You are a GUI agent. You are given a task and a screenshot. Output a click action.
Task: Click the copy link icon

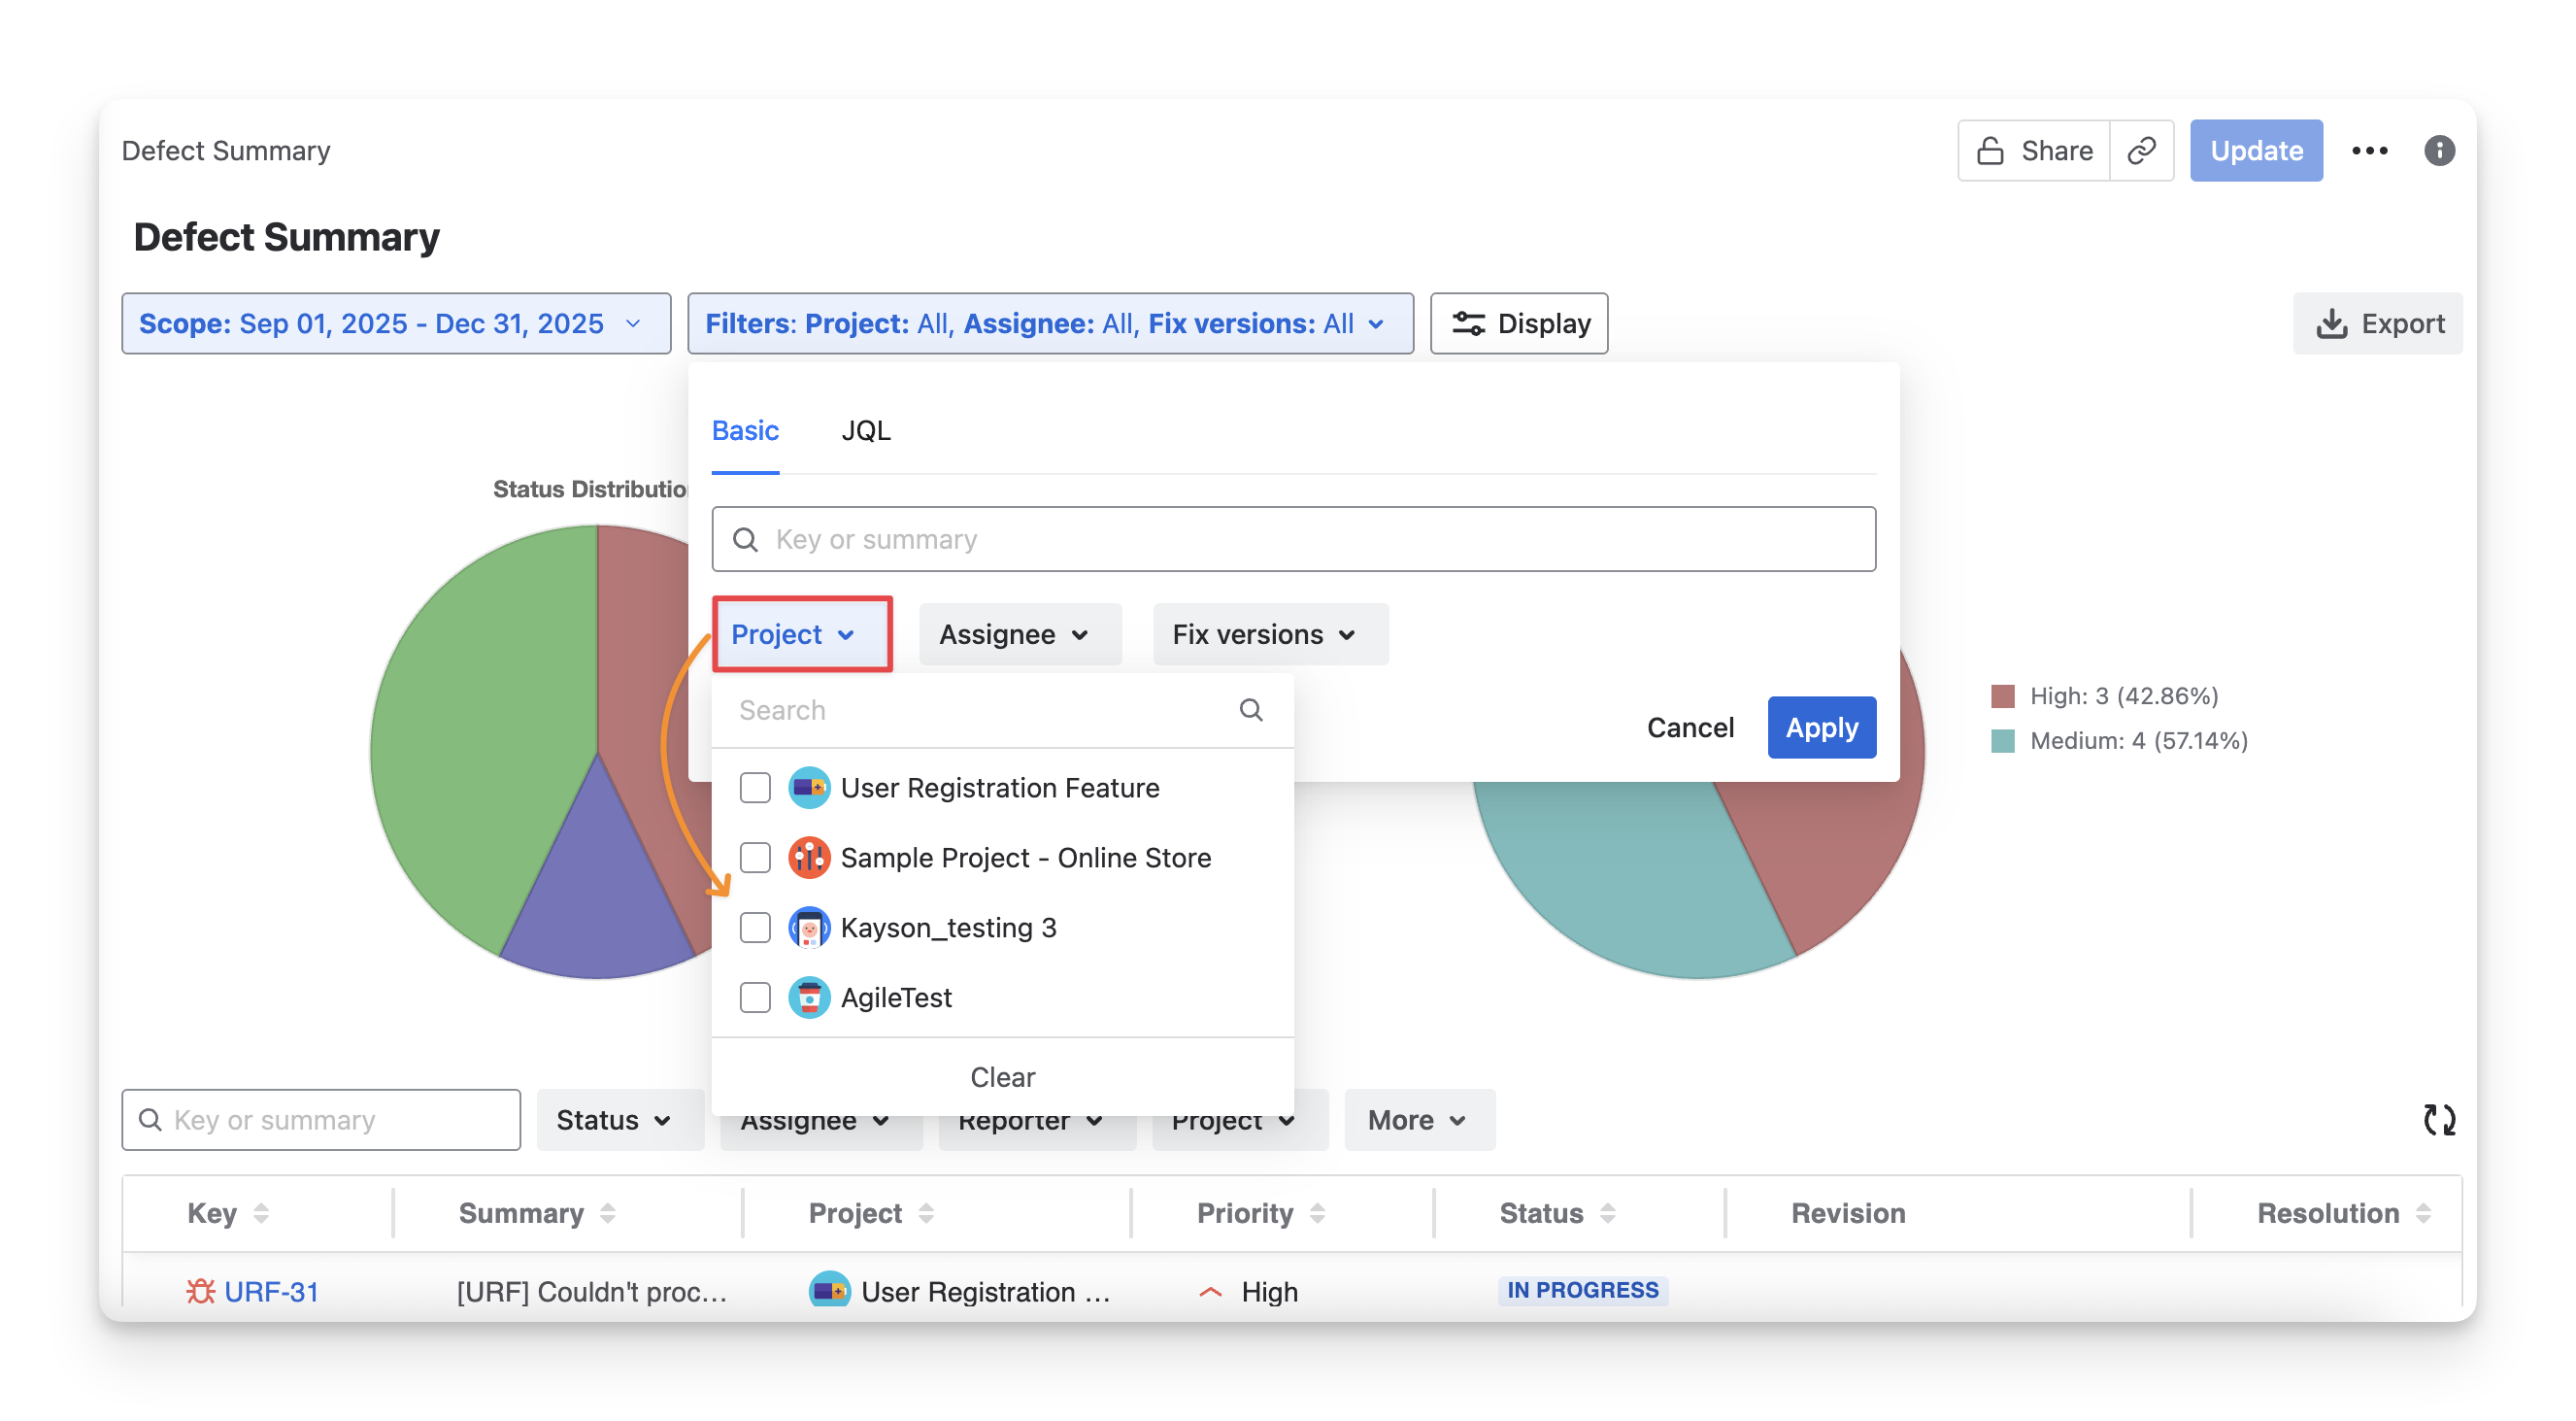pos(2140,151)
